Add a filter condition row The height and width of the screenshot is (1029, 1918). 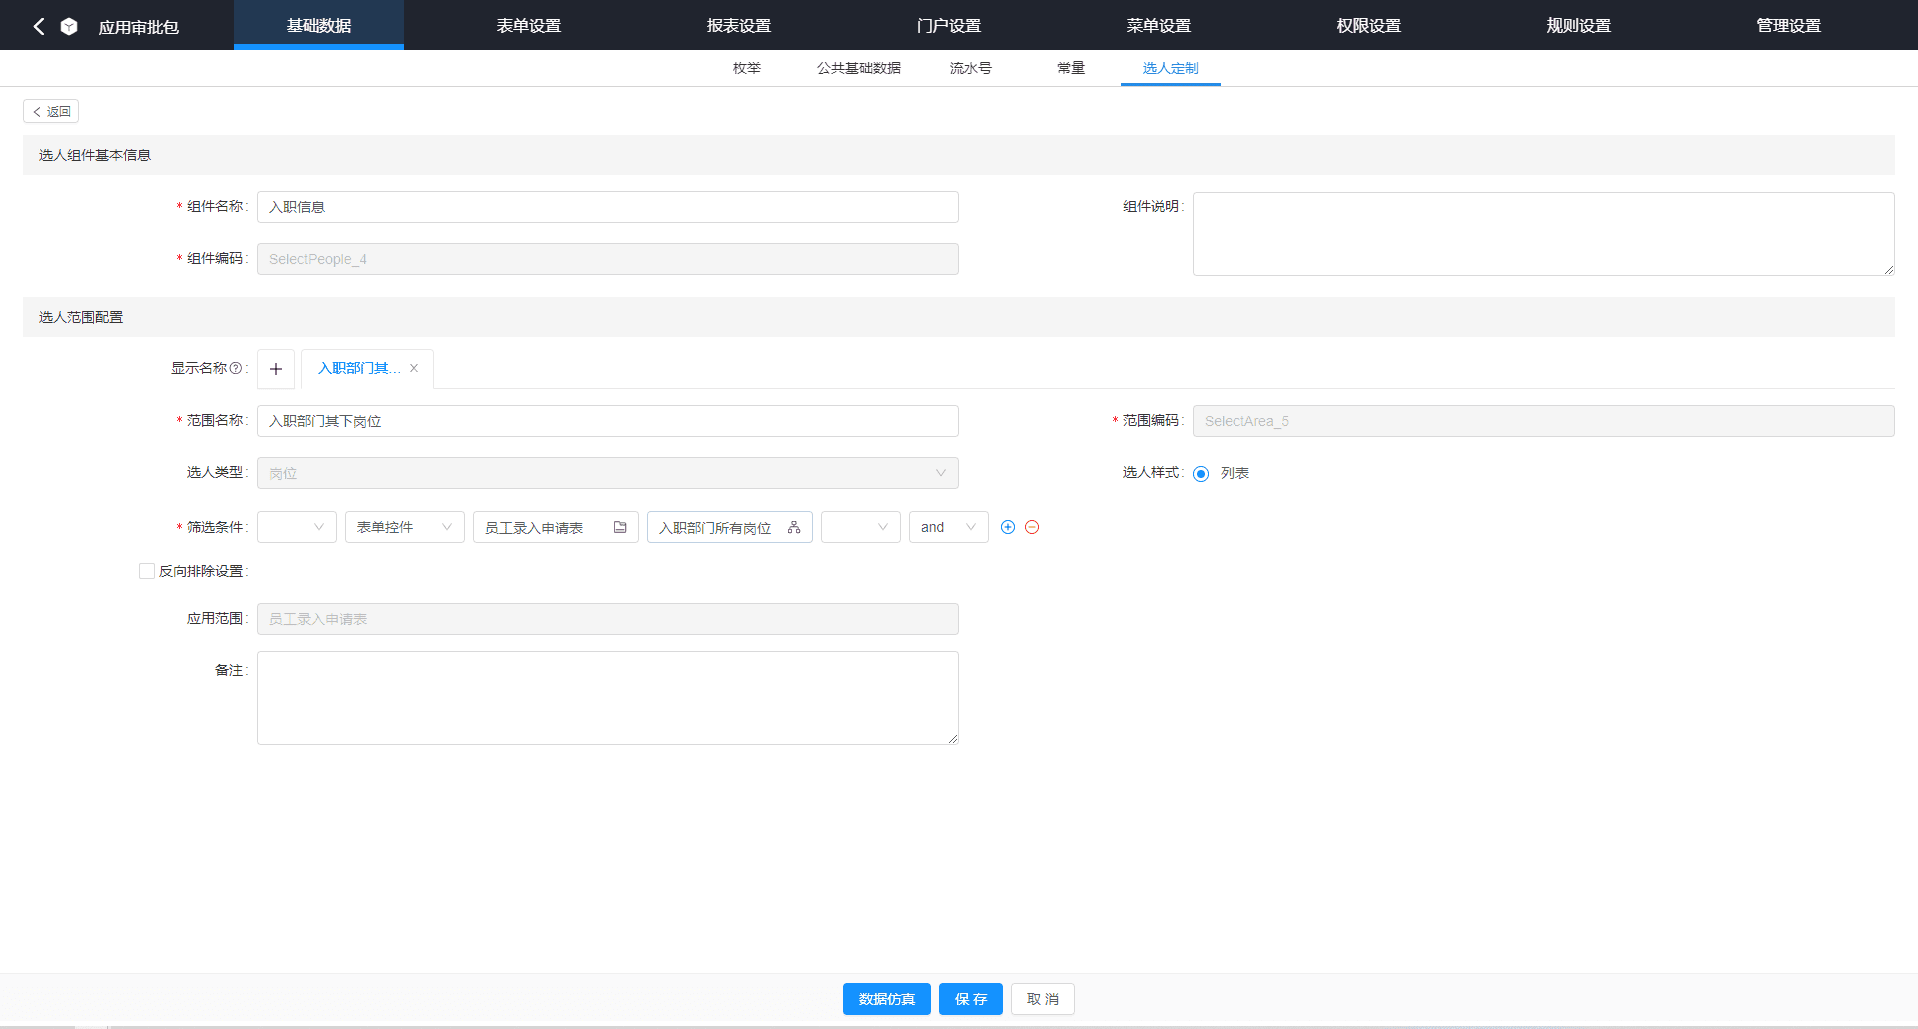click(1008, 527)
